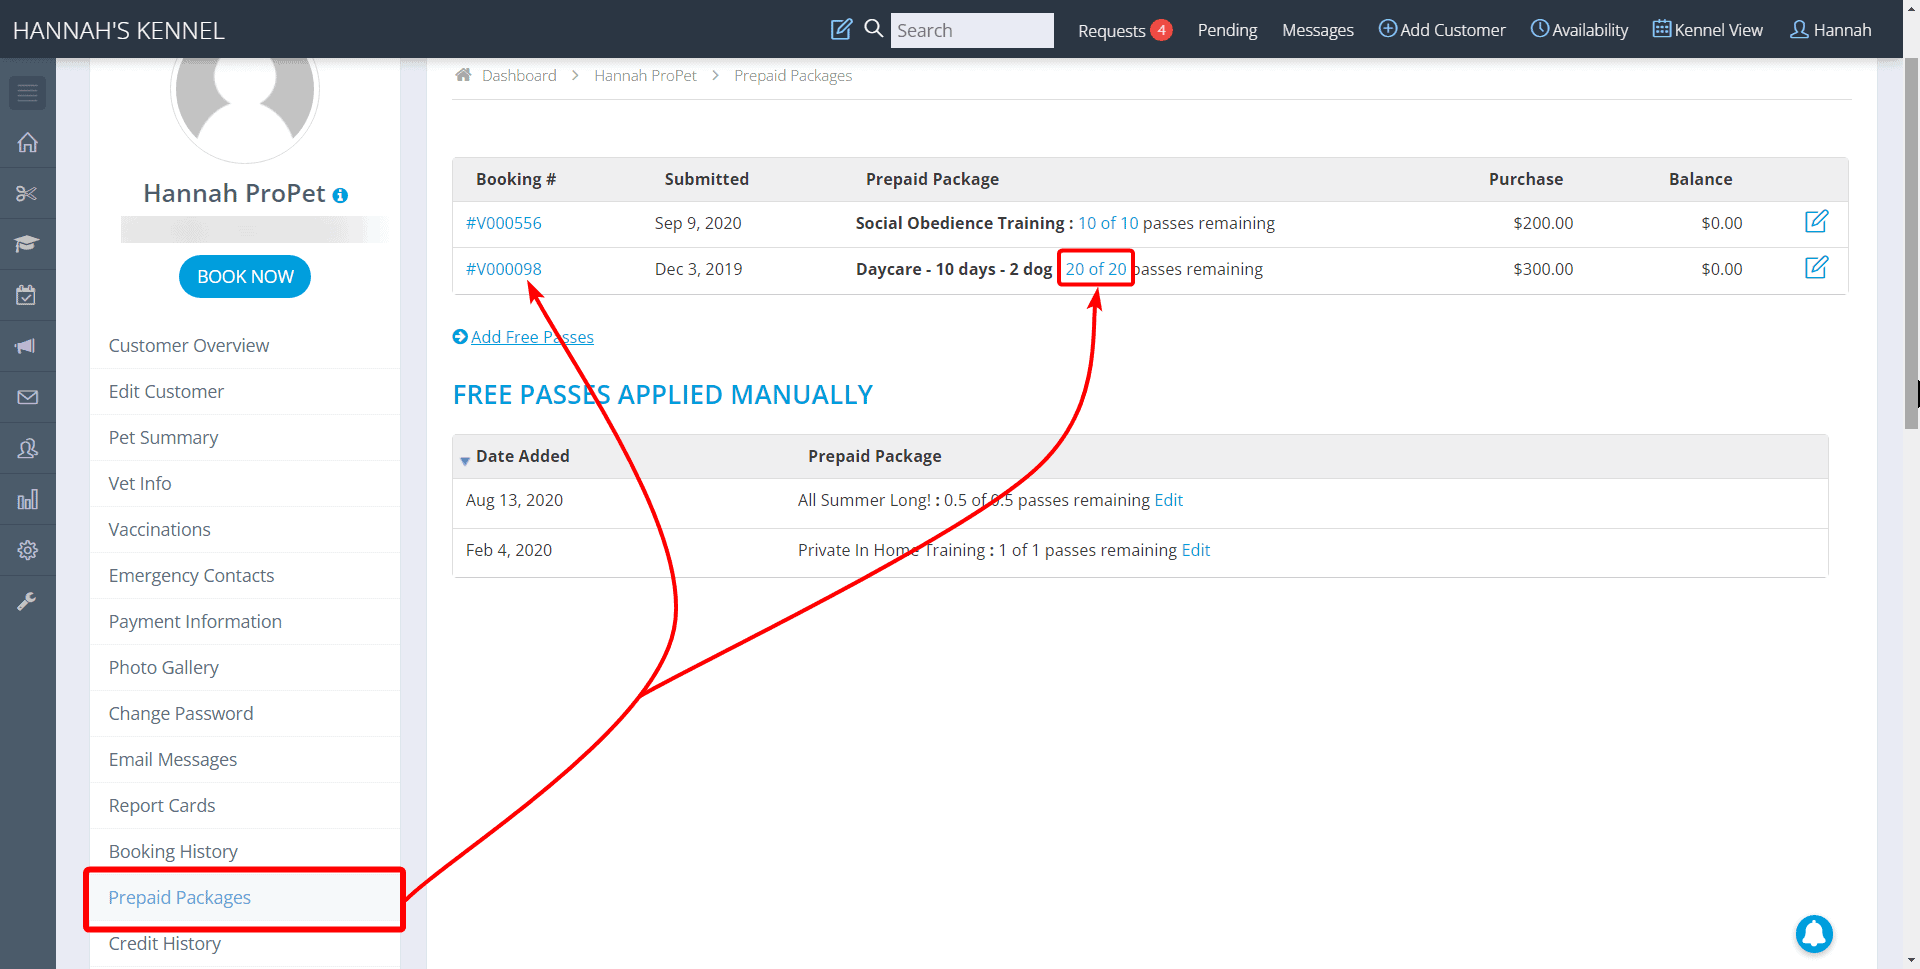Screen dimensions: 1920x969
Task: Click the scissors grooming icon in sidebar
Action: [x=27, y=194]
